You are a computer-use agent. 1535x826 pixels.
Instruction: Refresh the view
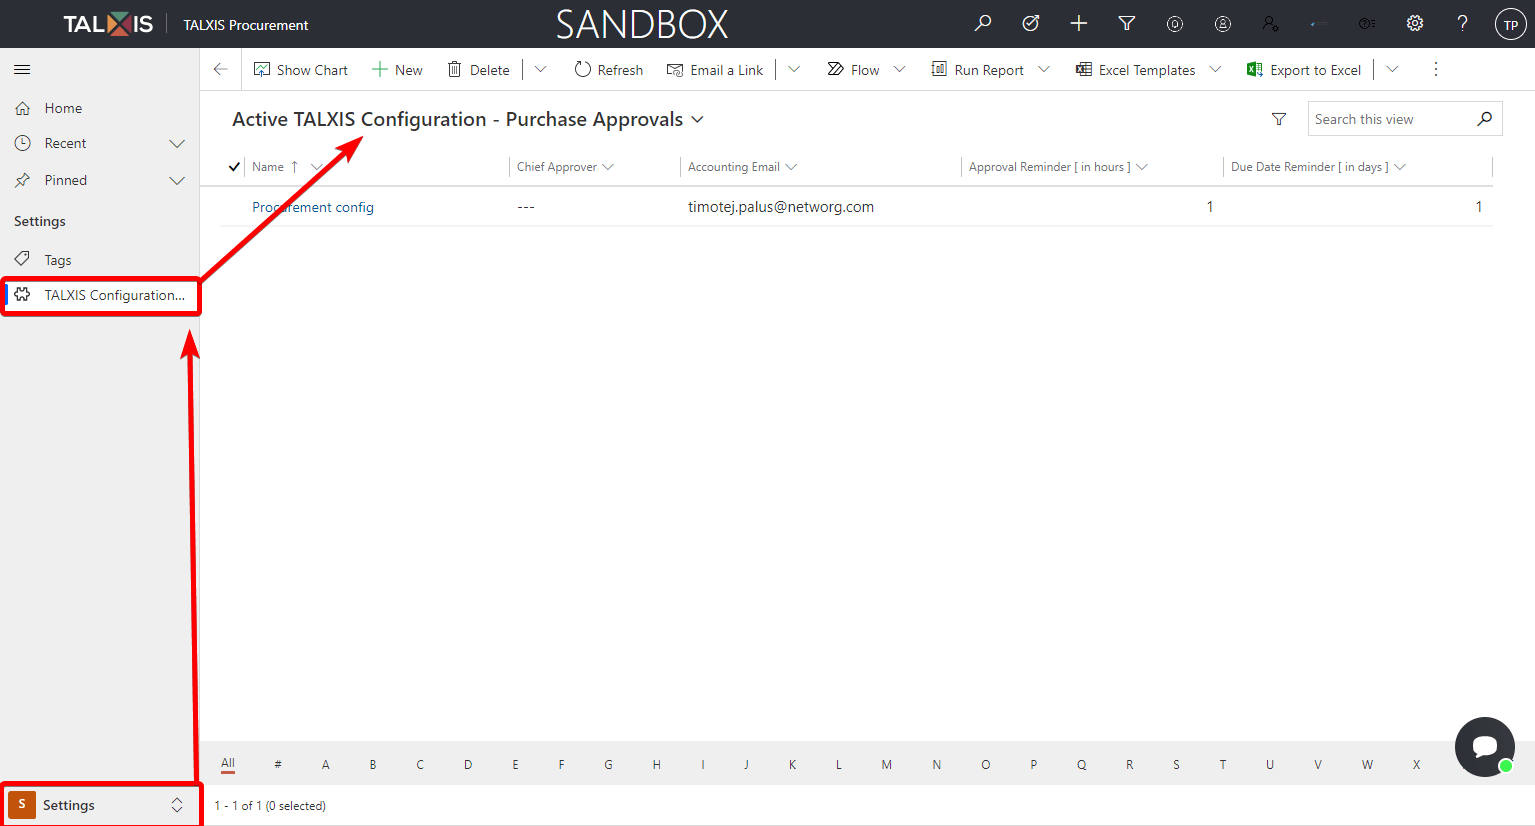point(609,69)
